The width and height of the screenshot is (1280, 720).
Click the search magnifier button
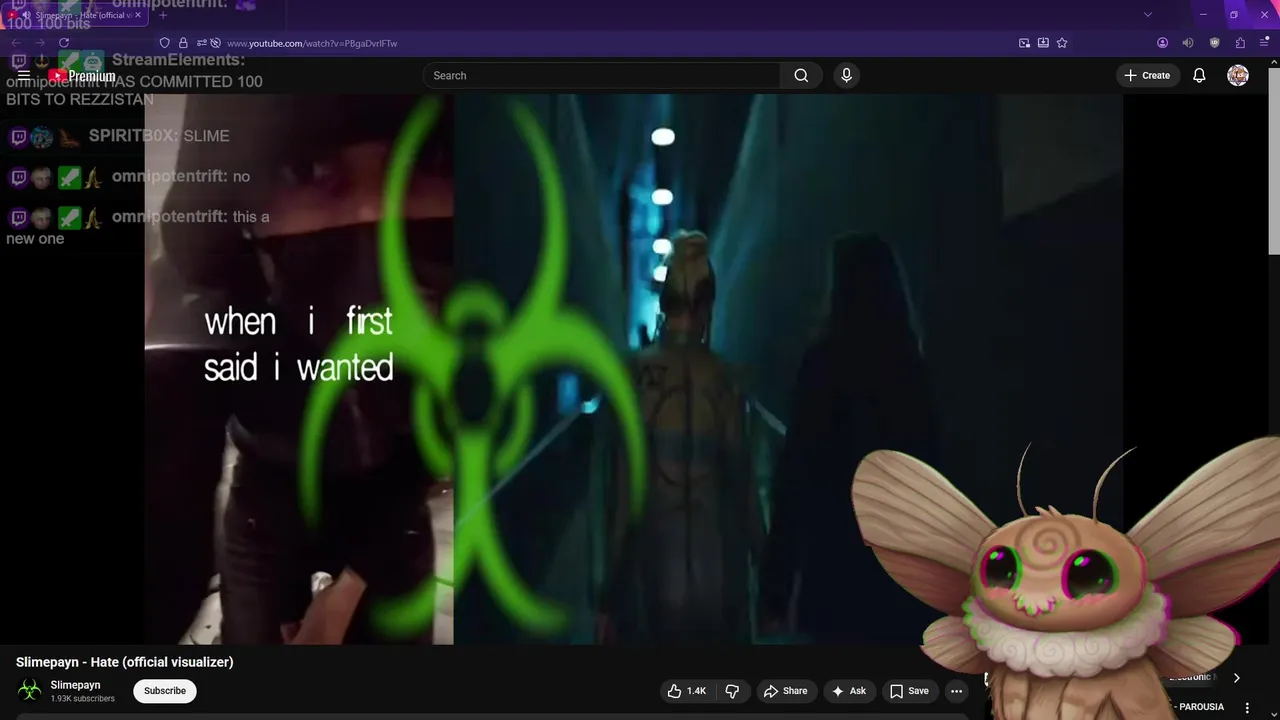[x=801, y=75]
